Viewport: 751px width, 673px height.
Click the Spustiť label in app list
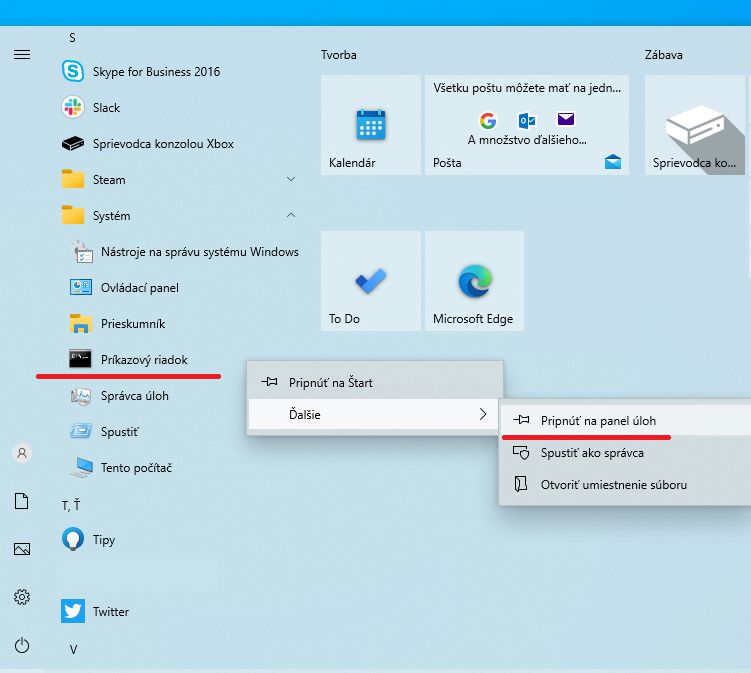pos(120,432)
